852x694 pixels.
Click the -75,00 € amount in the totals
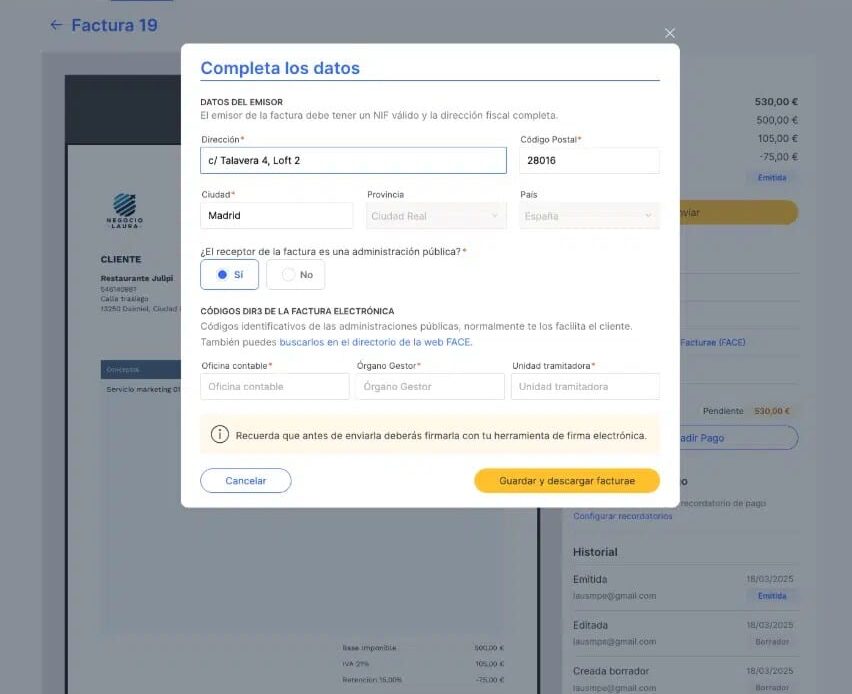pyautogui.click(x=778, y=157)
